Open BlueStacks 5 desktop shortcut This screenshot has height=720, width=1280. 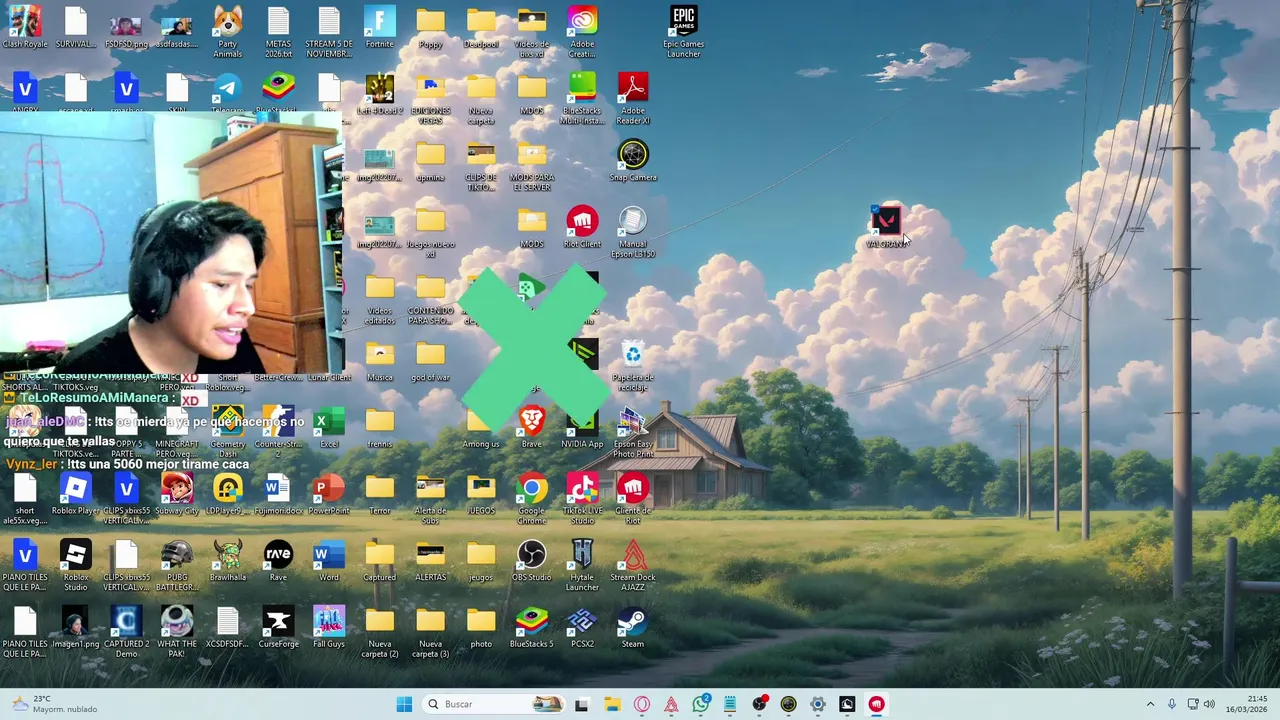pyautogui.click(x=532, y=627)
